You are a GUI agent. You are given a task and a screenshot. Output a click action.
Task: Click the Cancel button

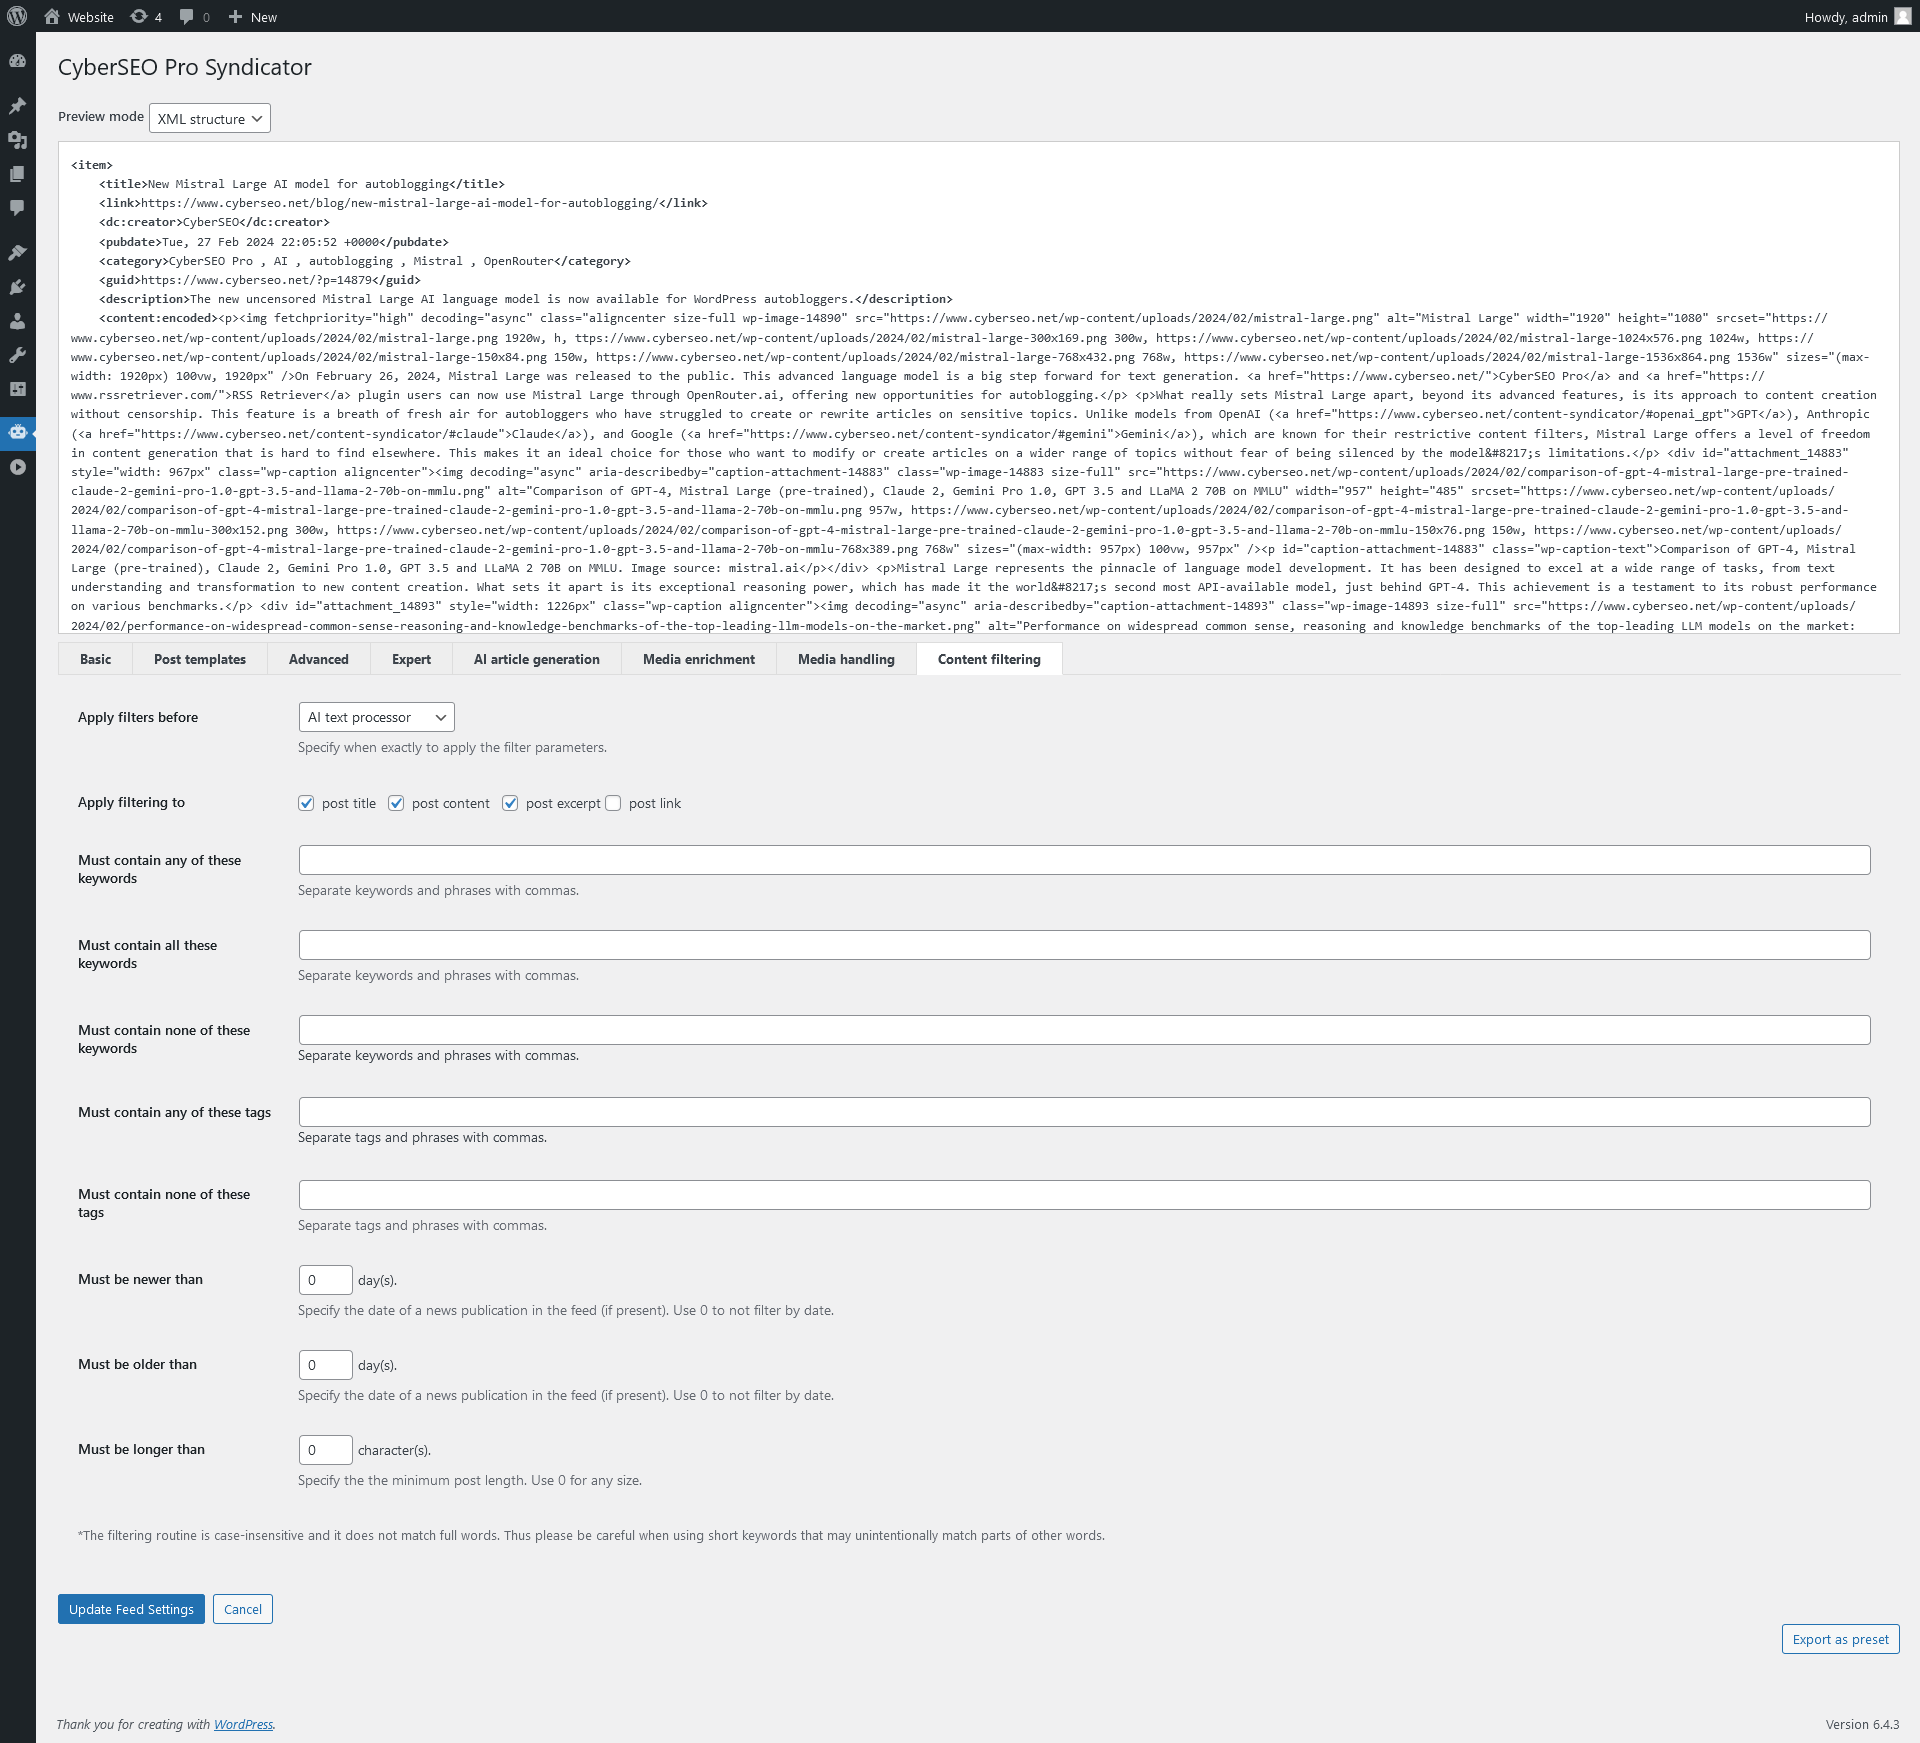coord(243,1609)
